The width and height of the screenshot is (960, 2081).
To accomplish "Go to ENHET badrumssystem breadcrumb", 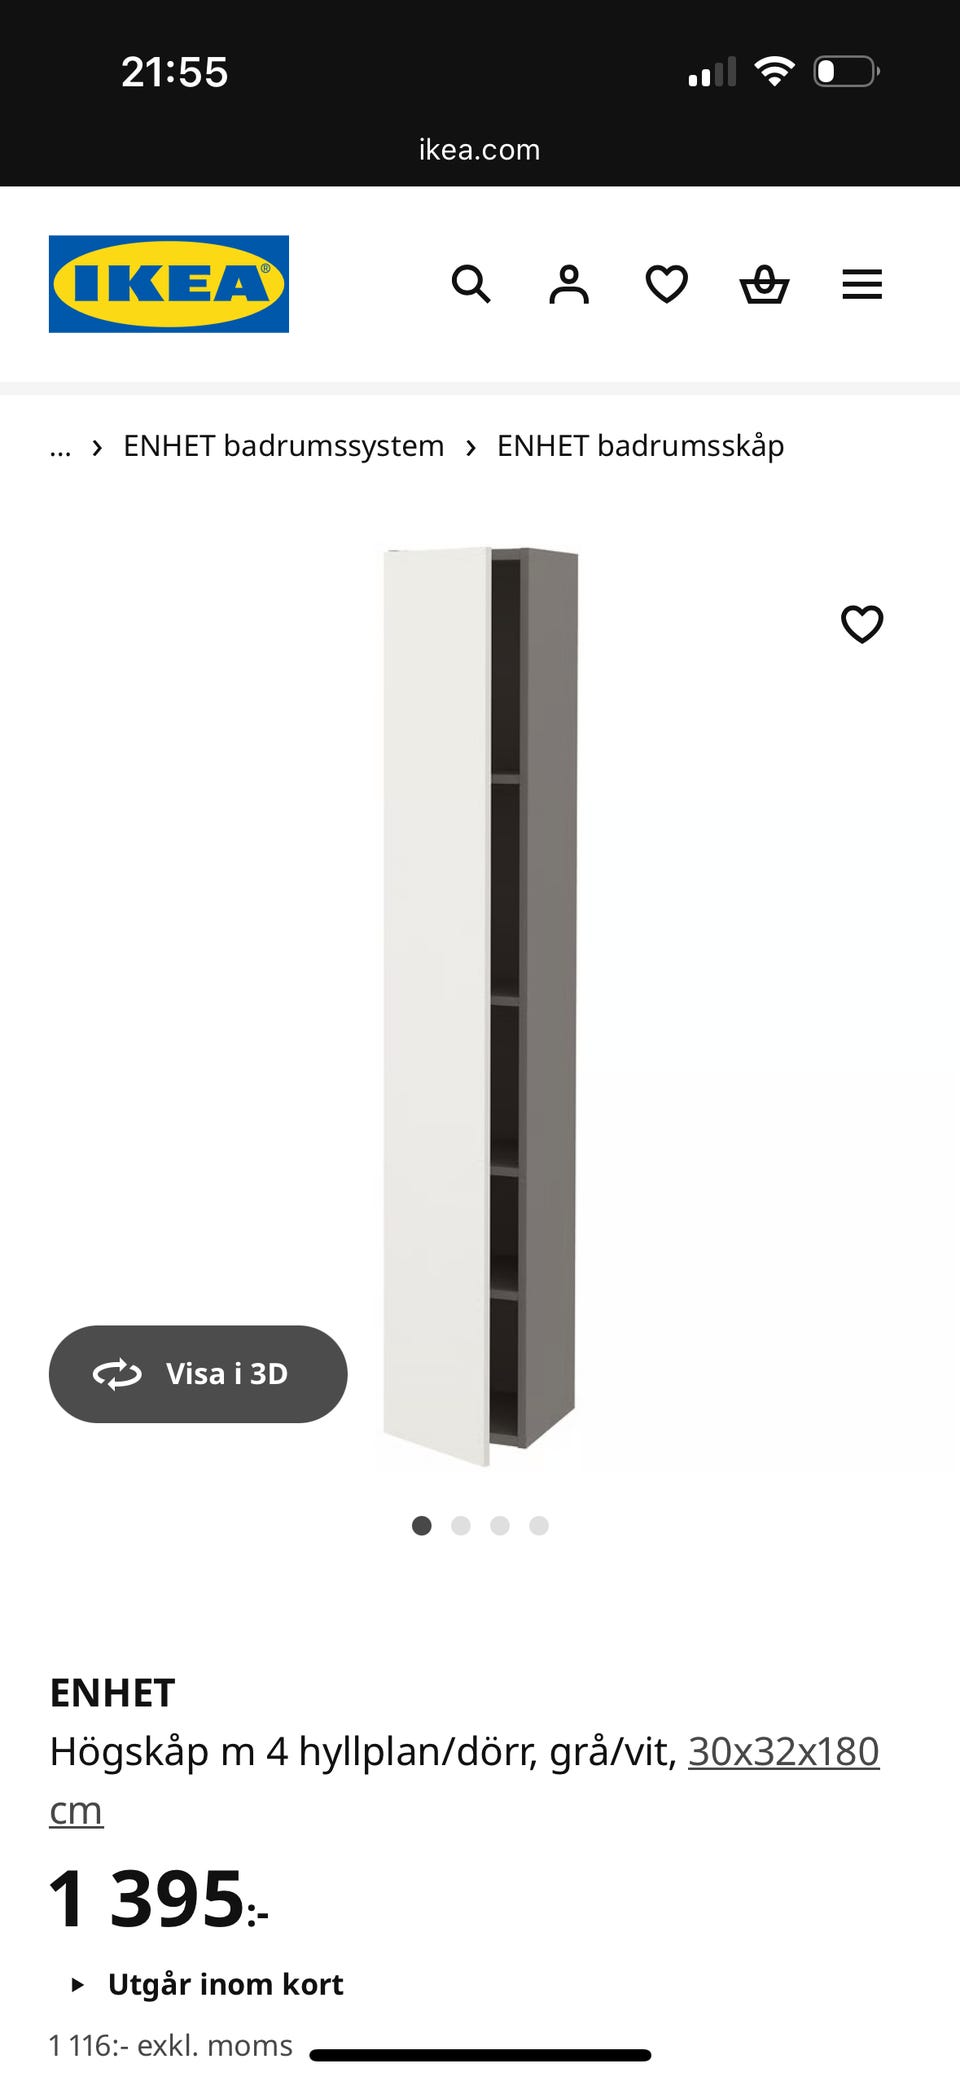I will [x=284, y=446].
